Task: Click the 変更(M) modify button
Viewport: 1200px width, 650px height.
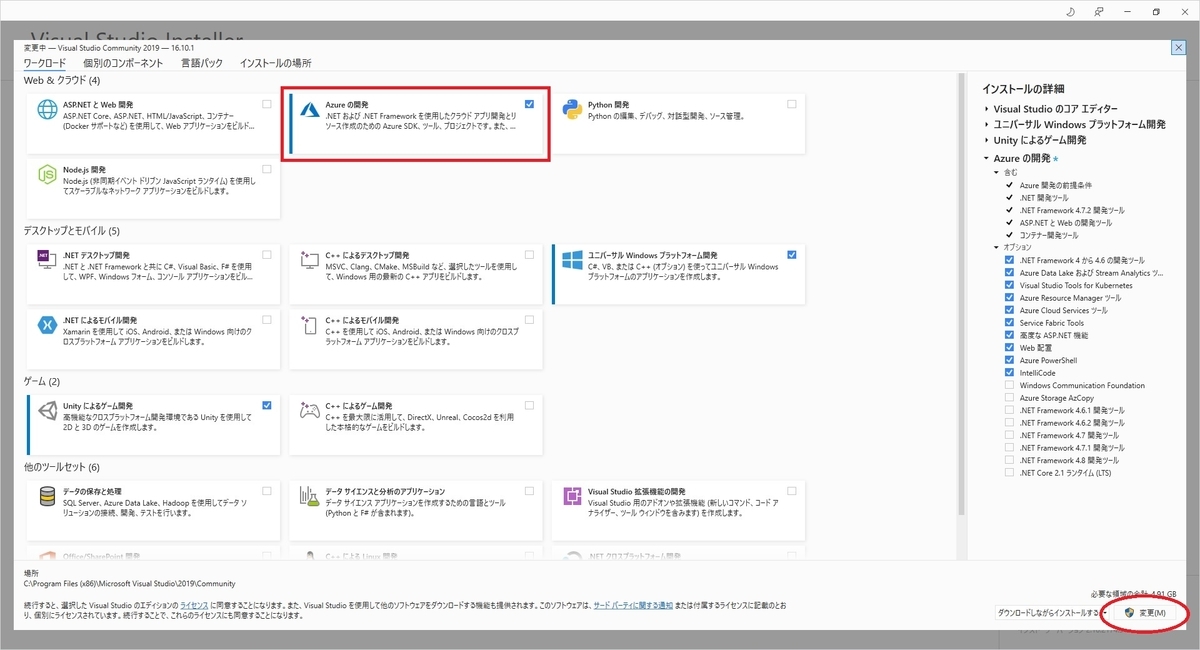Action: coord(1147,613)
